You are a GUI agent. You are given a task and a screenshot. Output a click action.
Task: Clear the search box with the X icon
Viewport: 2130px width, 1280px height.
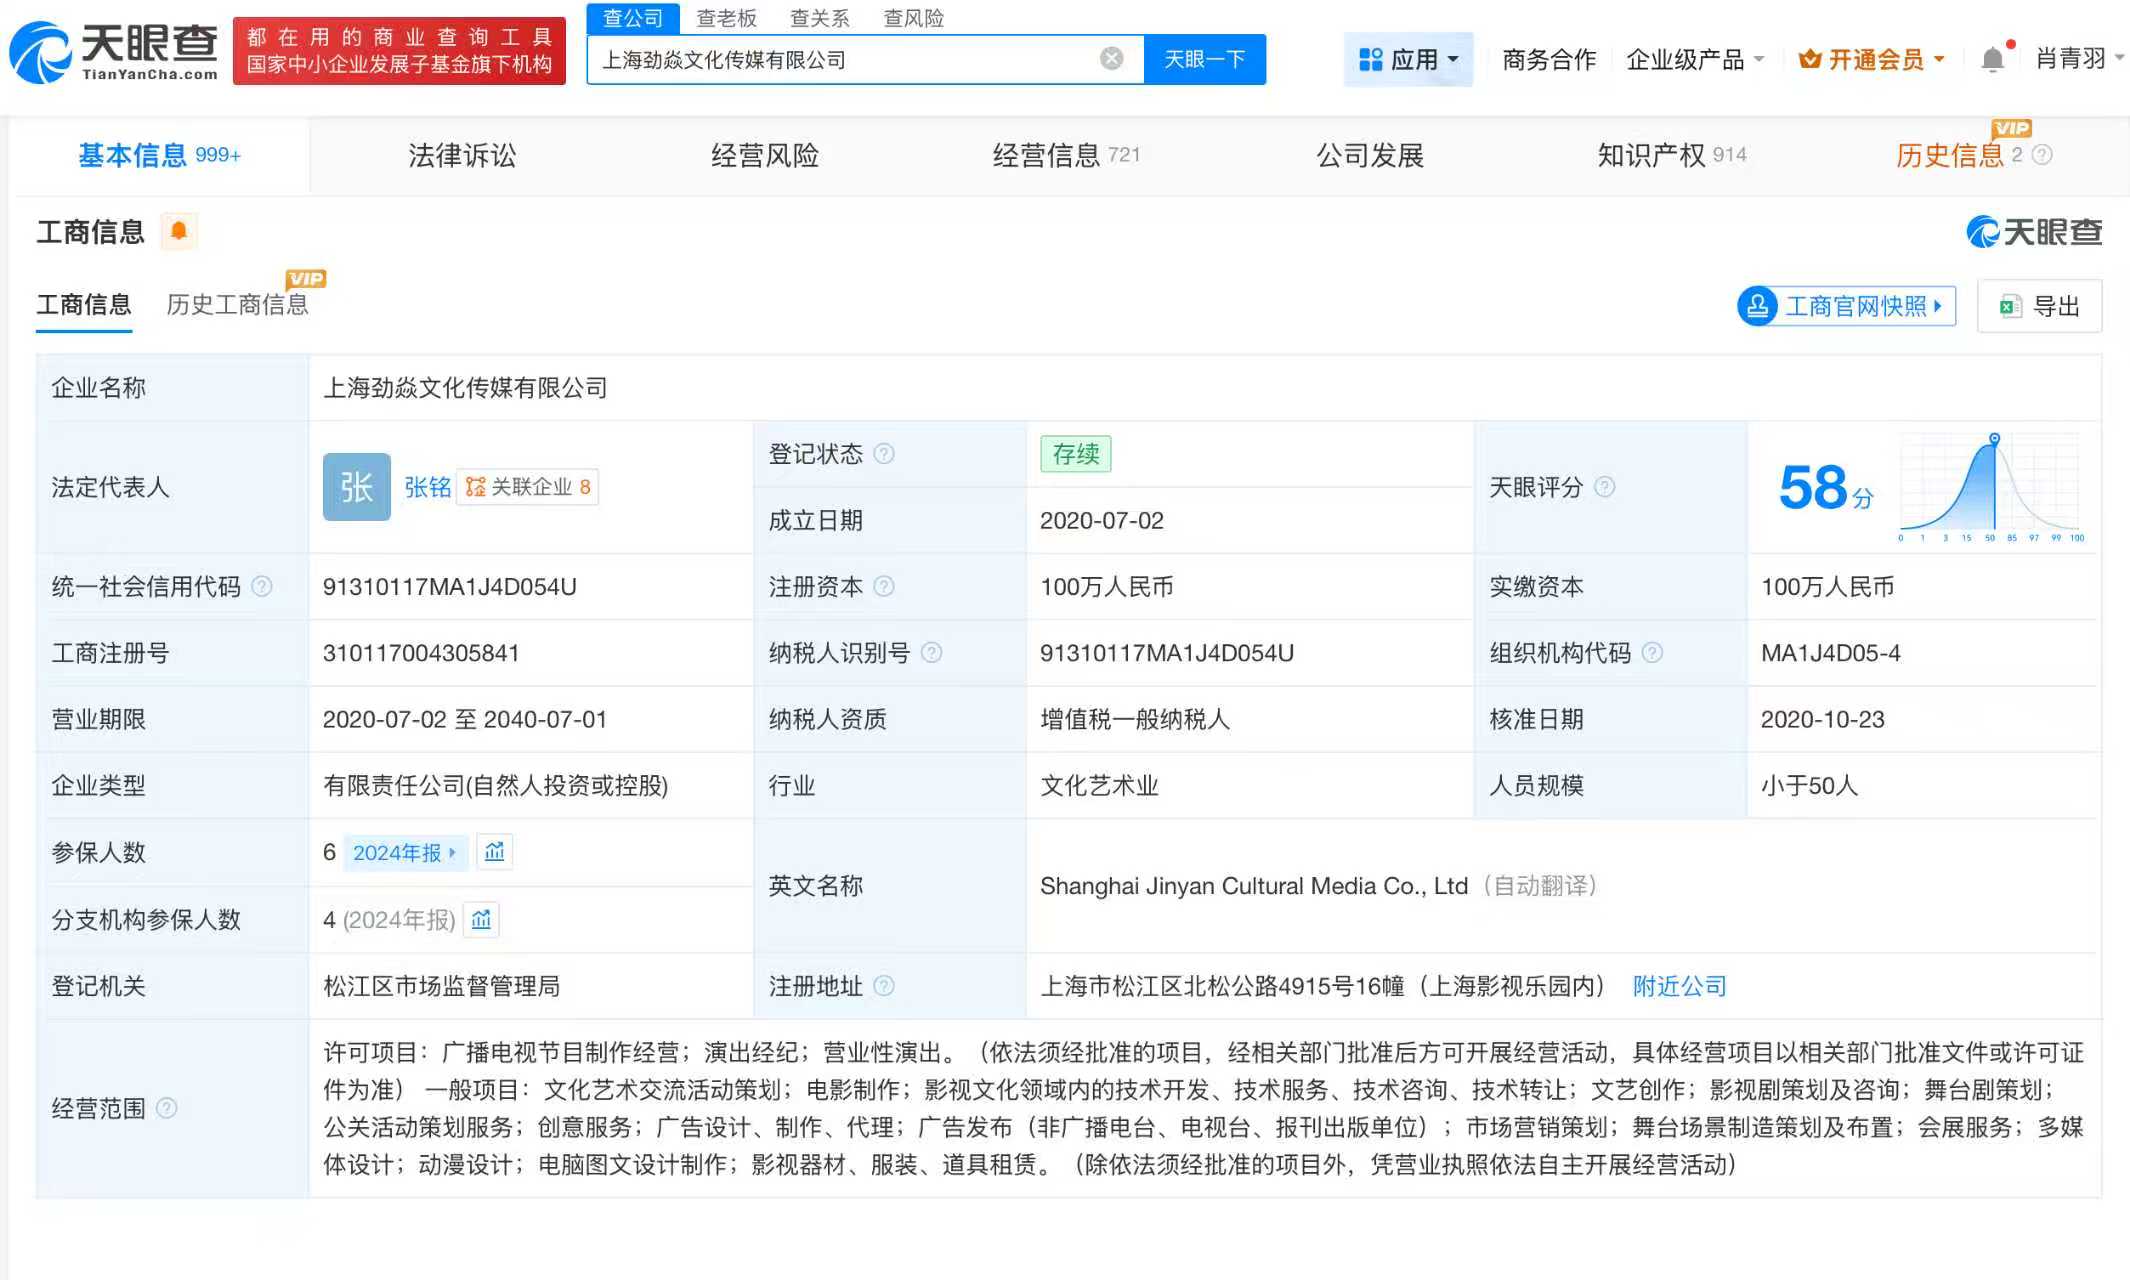1110,58
